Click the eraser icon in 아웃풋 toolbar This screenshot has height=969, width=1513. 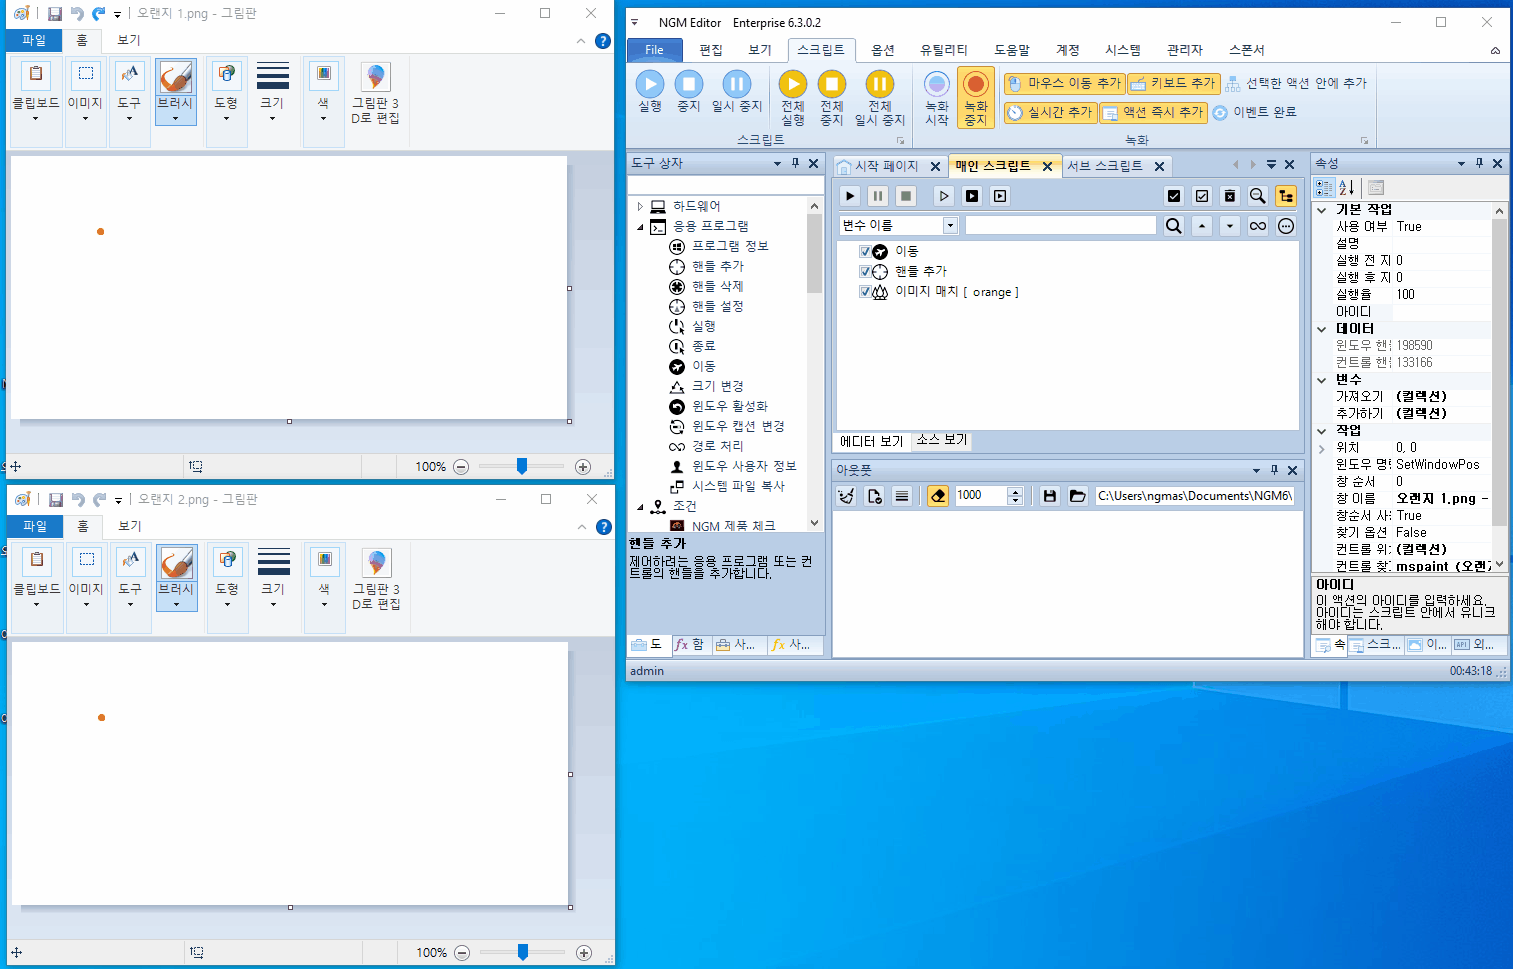pyautogui.click(x=938, y=496)
